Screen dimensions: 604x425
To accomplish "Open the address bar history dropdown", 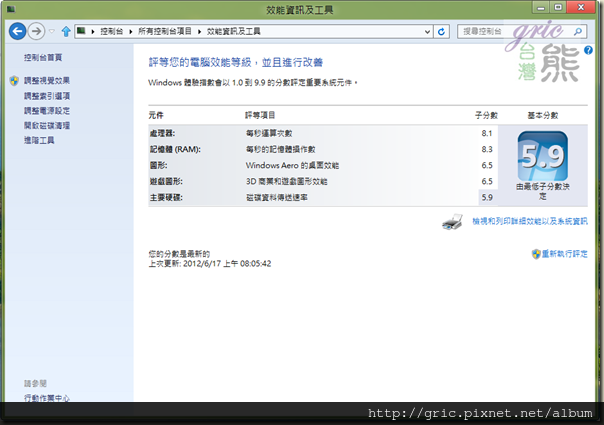I will coord(427,32).
